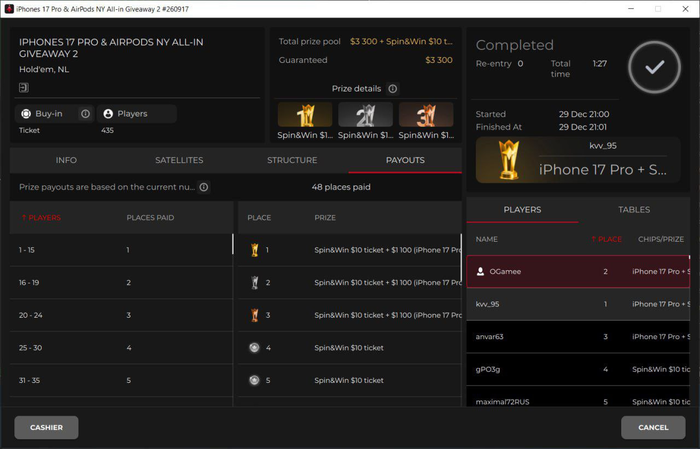Sort player list by PLACE column

[606, 239]
